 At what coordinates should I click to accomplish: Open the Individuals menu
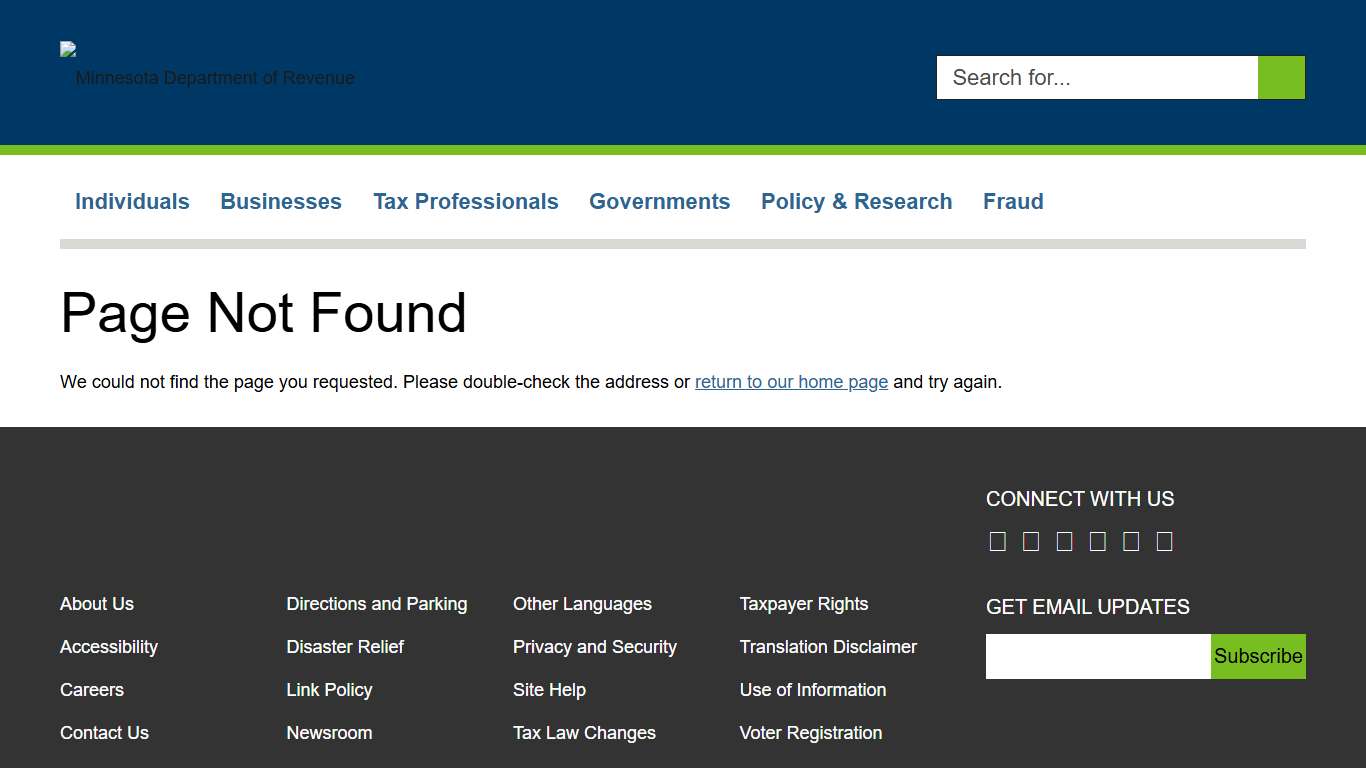click(132, 201)
